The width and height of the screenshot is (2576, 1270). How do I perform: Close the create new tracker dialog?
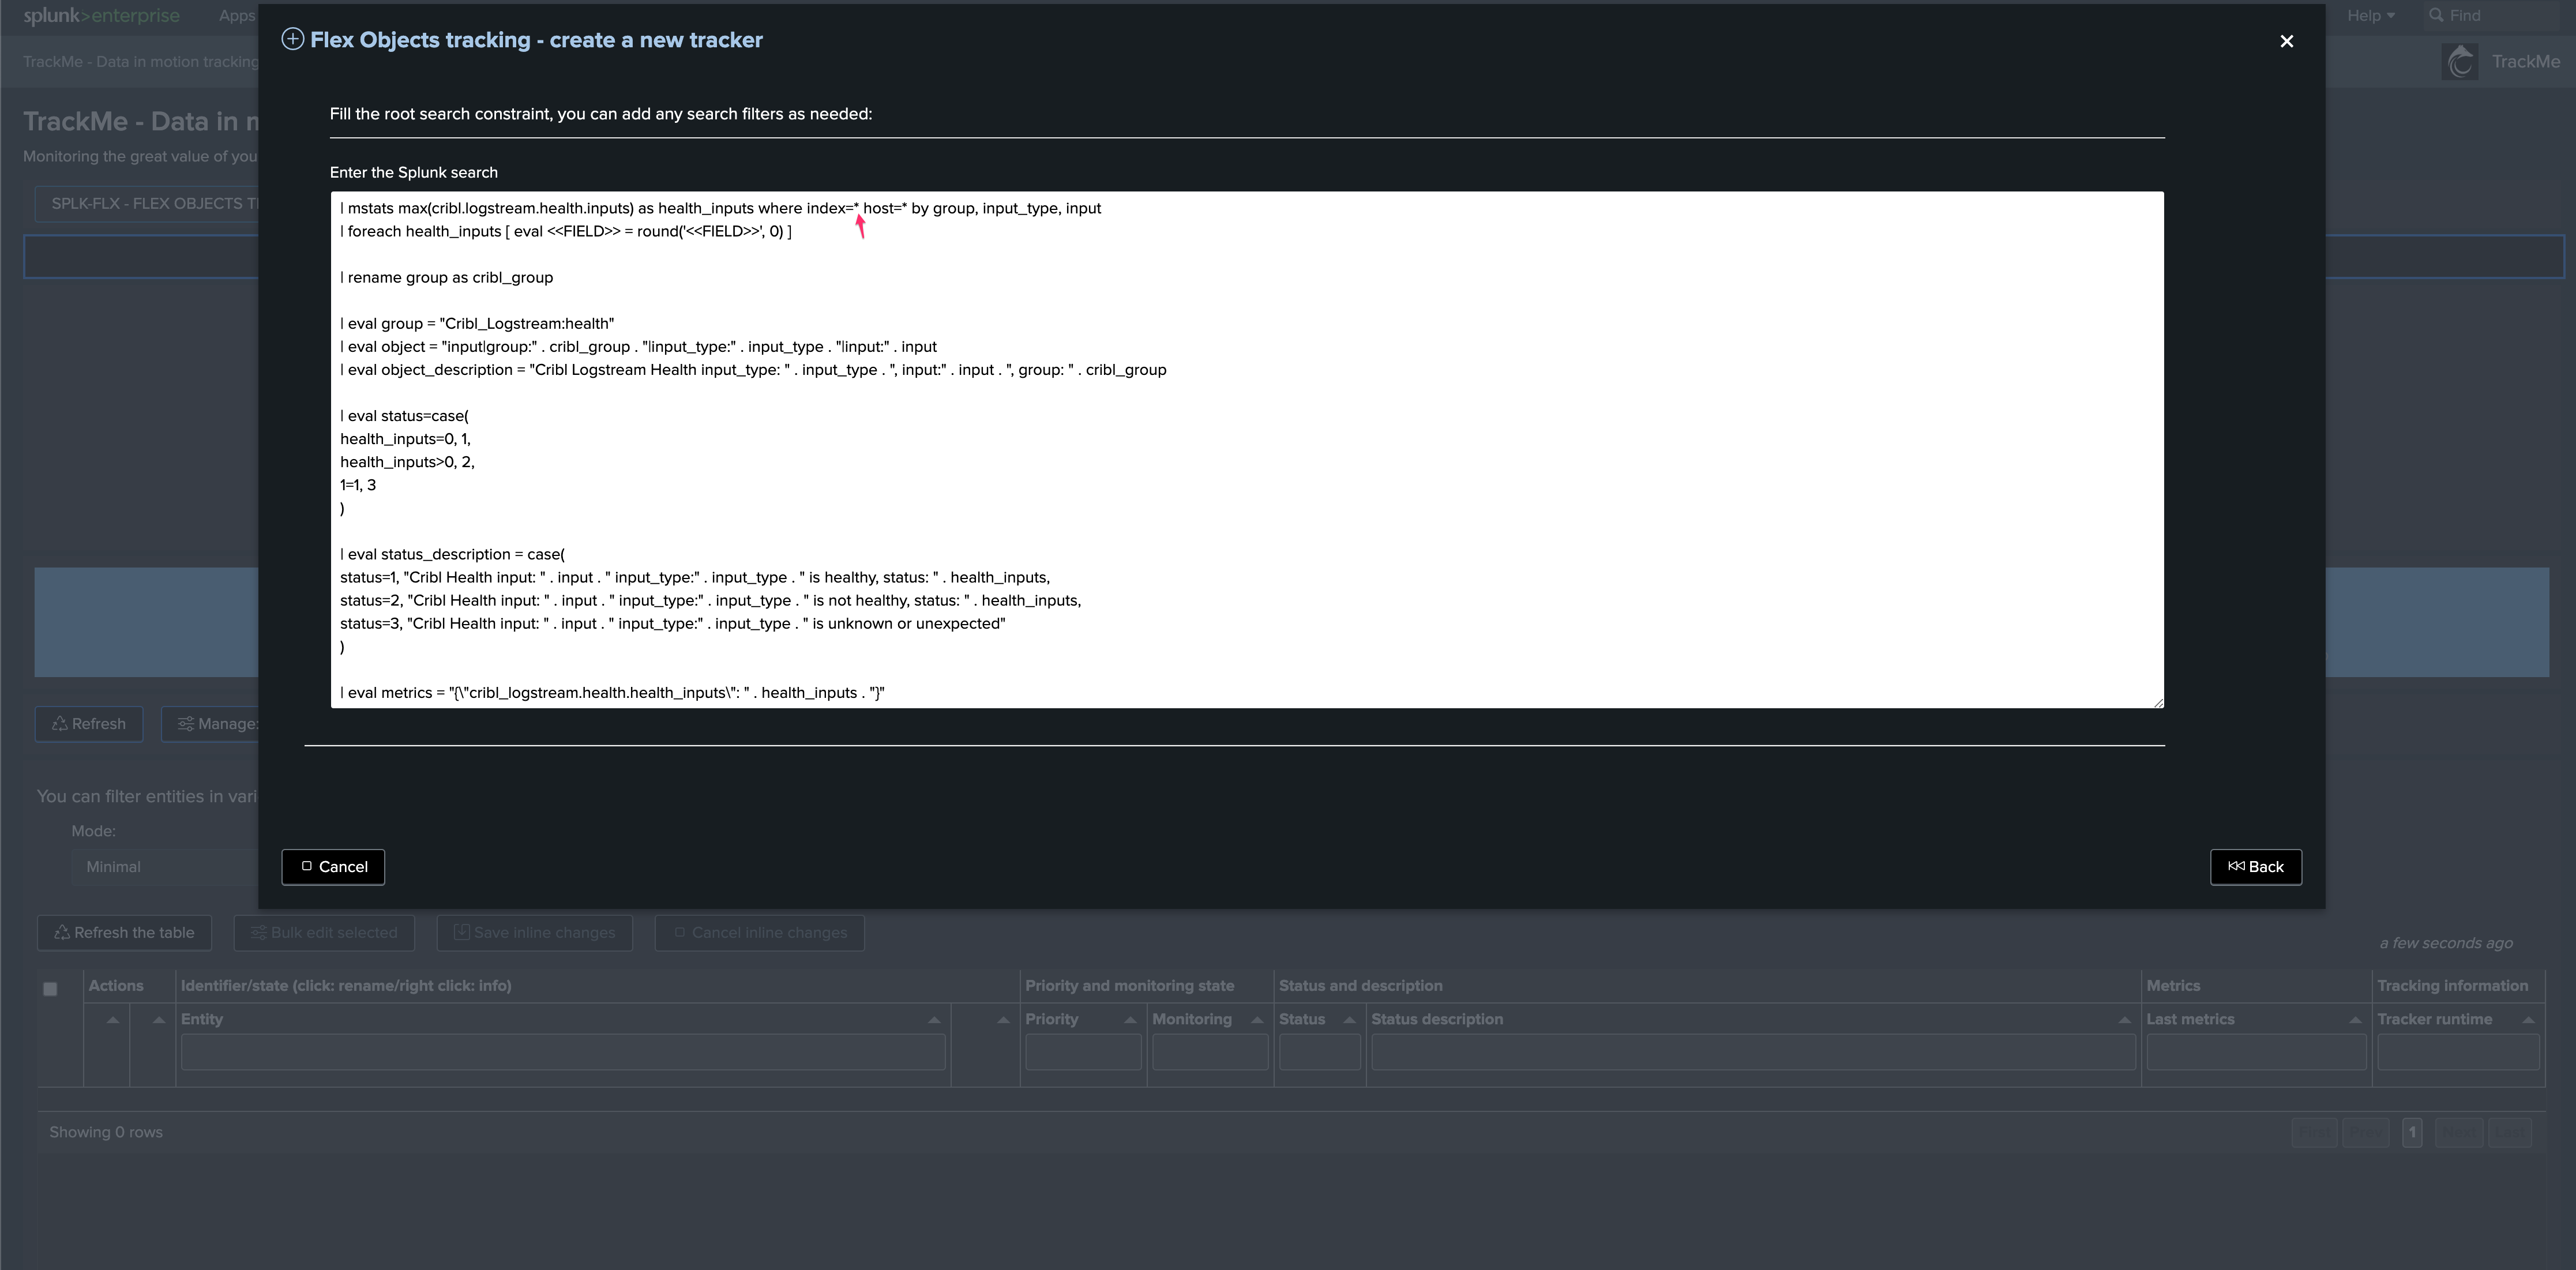(2286, 41)
